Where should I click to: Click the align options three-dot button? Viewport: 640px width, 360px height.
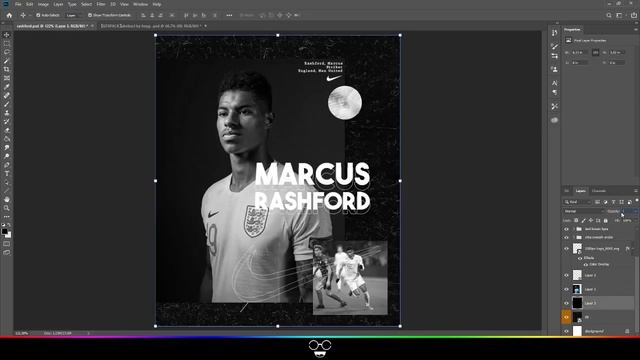tap(229, 15)
